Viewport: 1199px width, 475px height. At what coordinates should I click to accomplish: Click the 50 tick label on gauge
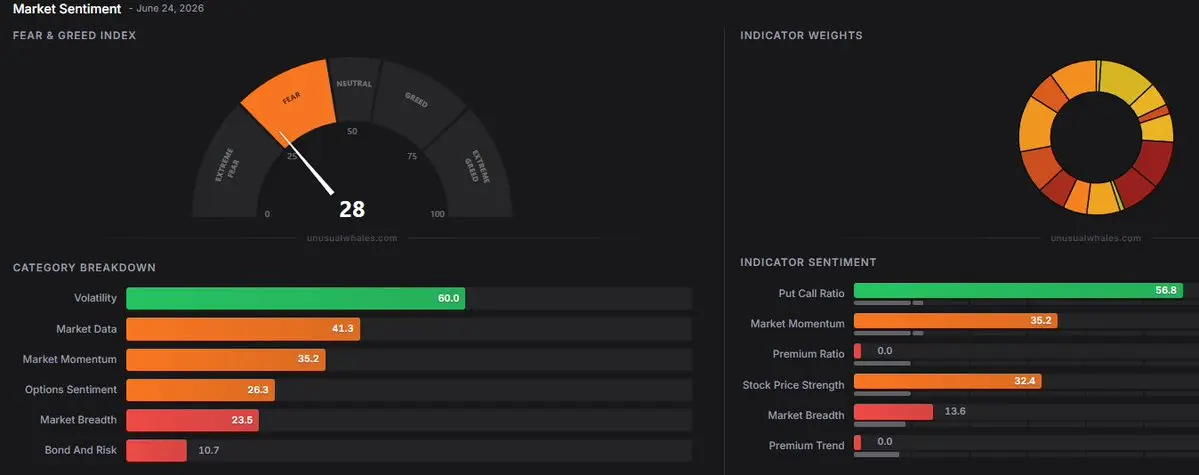352,132
